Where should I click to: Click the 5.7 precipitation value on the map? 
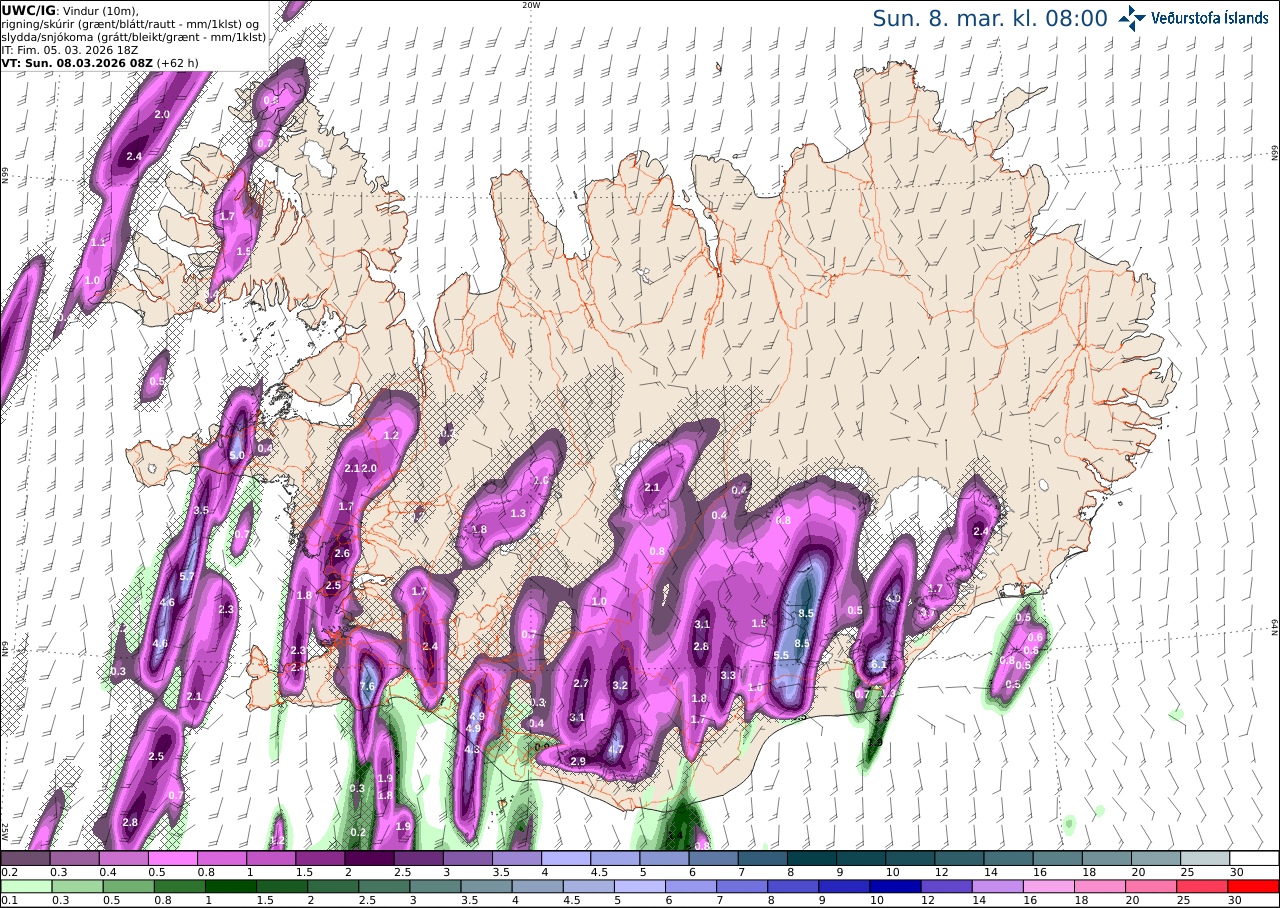tap(186, 576)
